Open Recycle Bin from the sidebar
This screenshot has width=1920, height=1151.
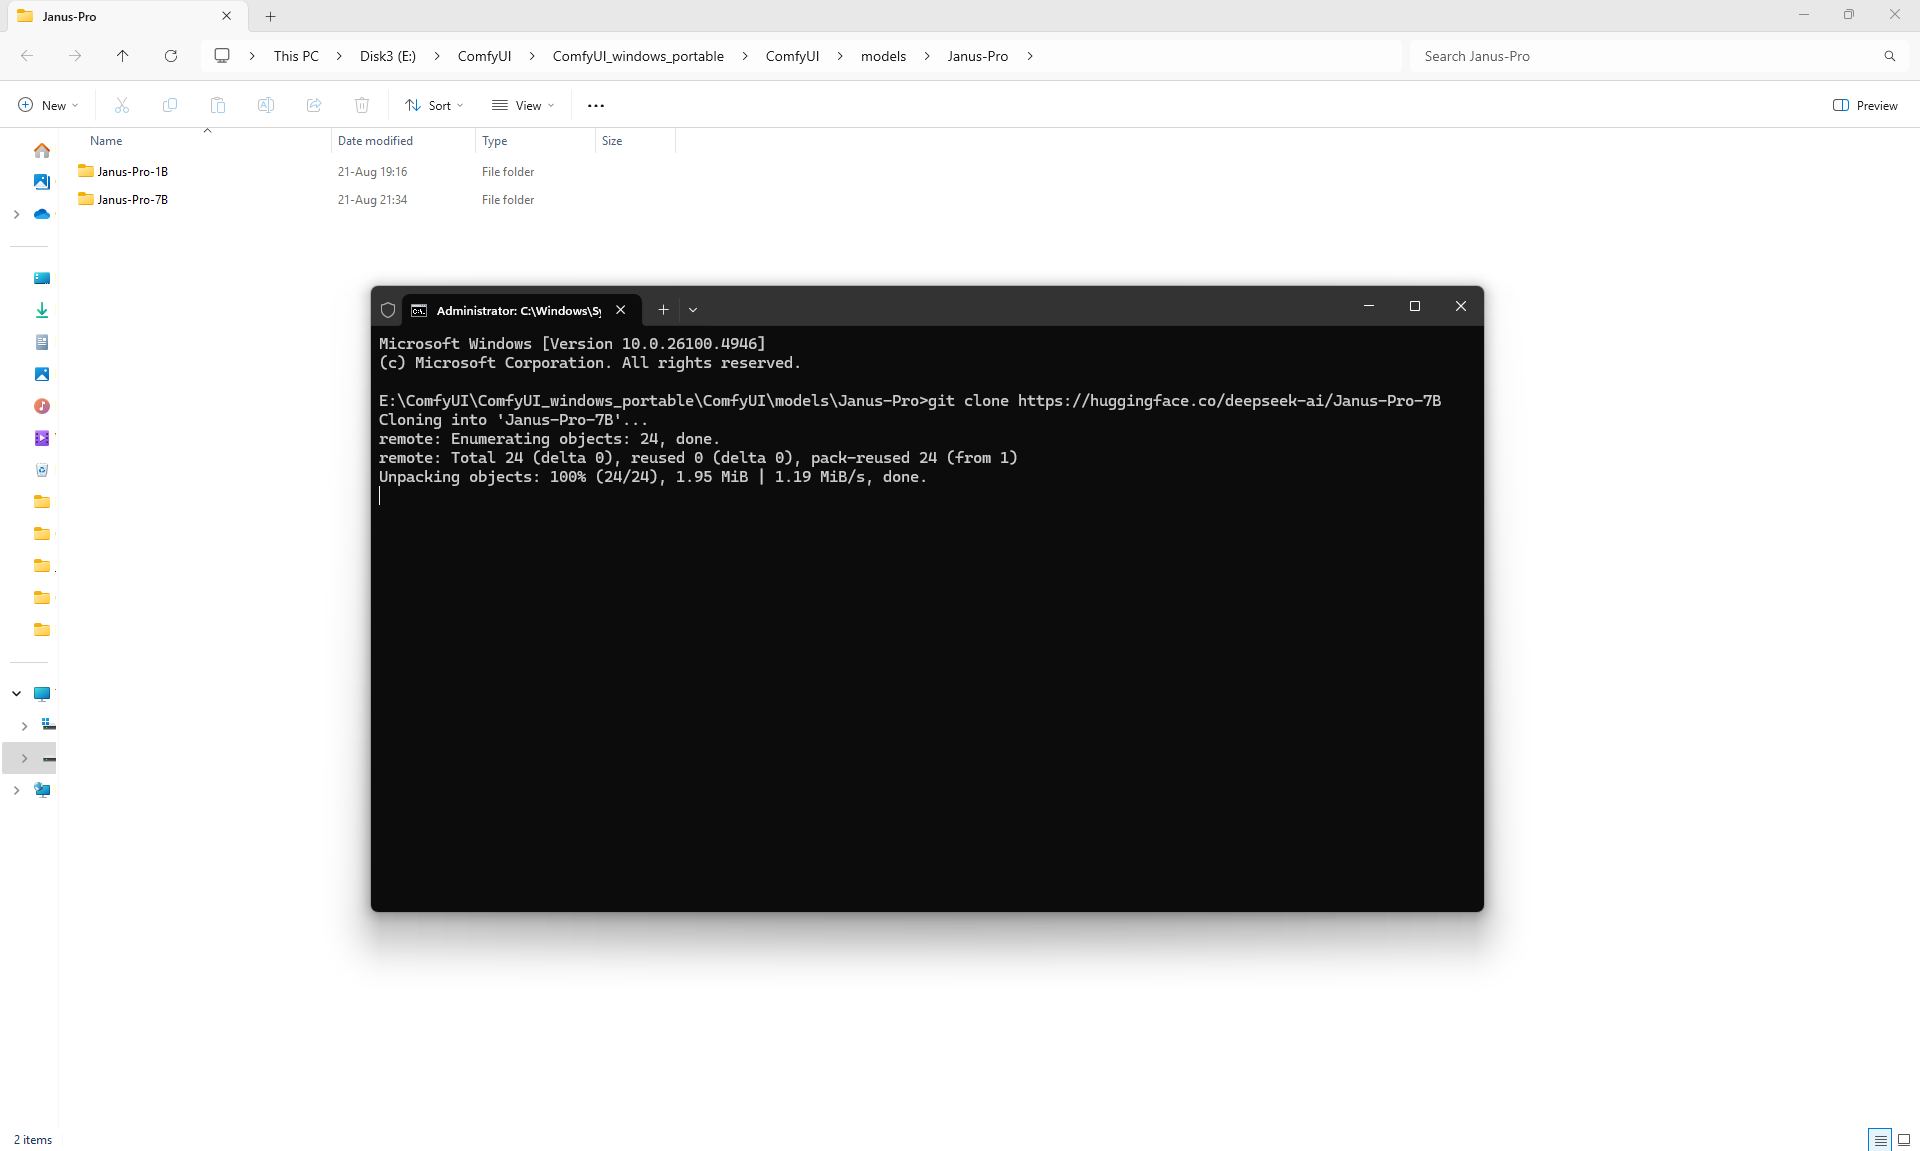pos(42,470)
